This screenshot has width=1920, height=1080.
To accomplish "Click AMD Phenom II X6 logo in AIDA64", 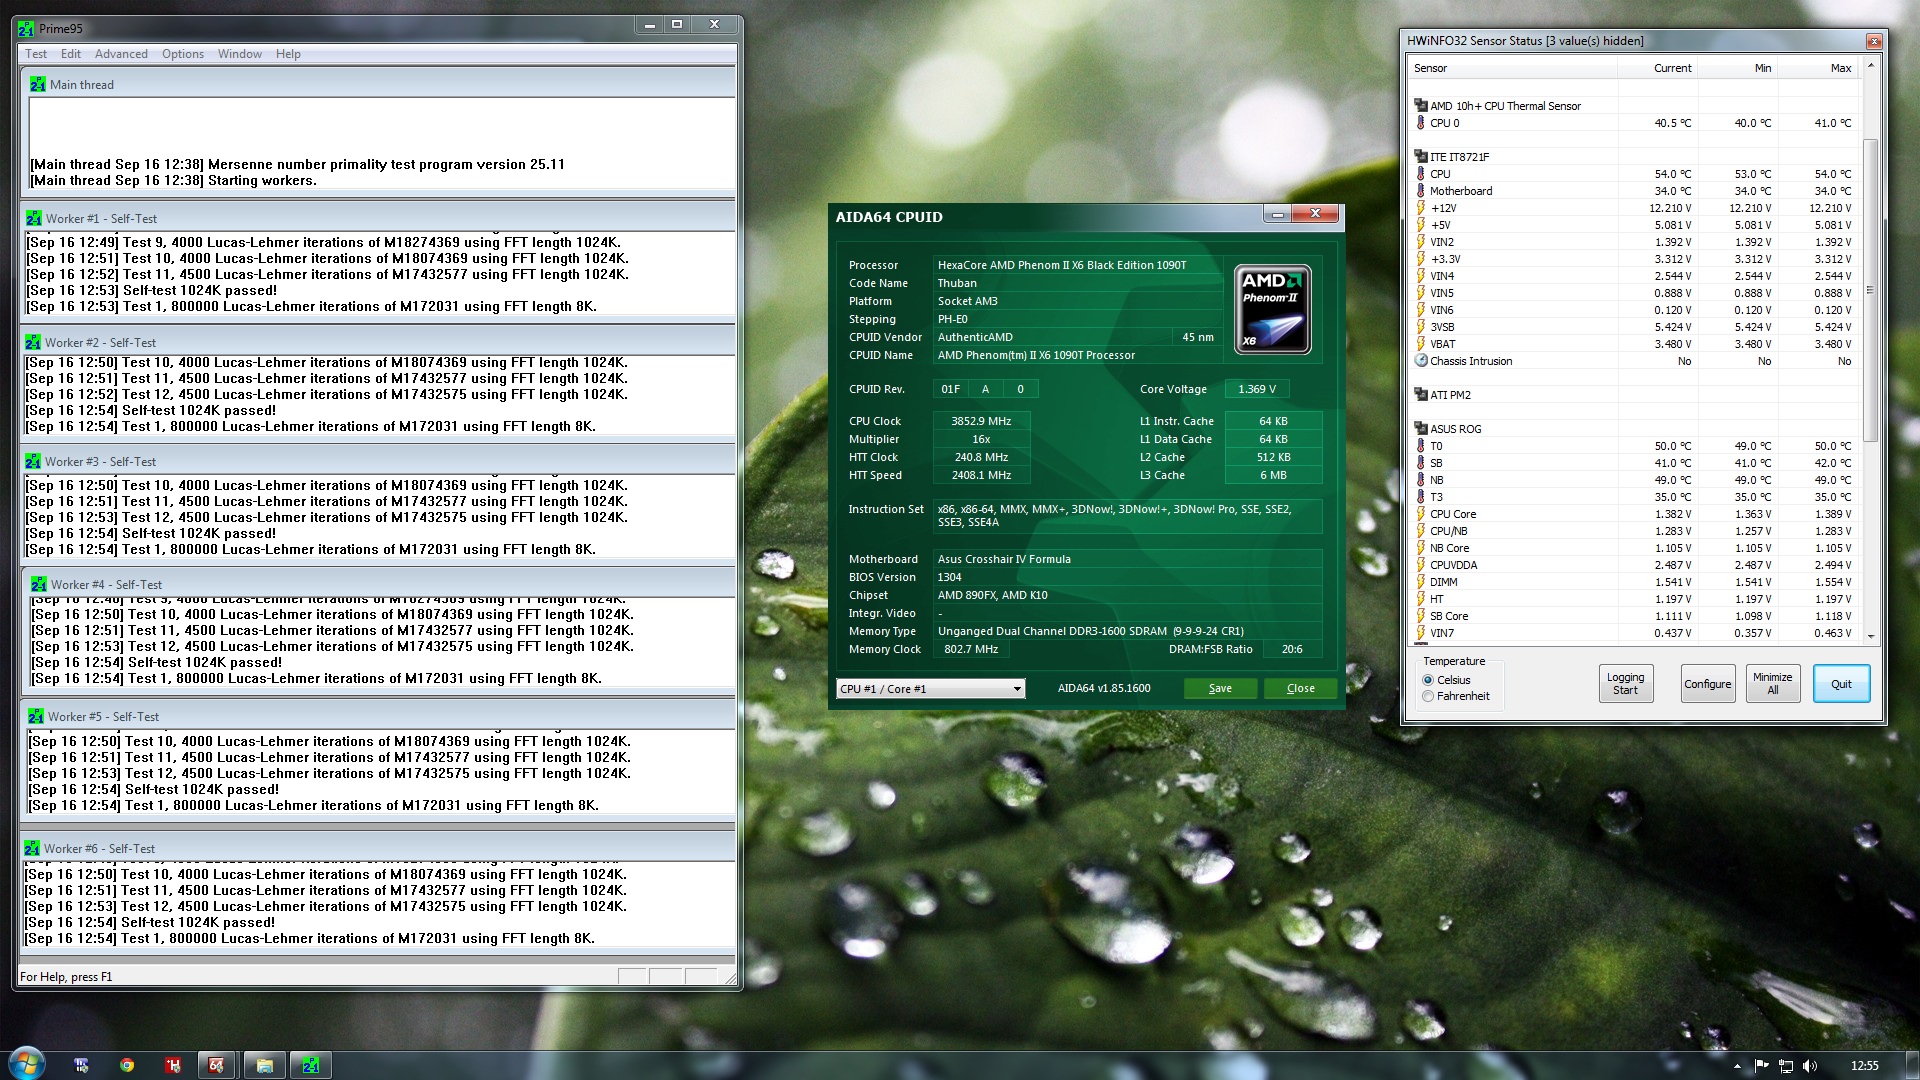I will tap(1272, 309).
